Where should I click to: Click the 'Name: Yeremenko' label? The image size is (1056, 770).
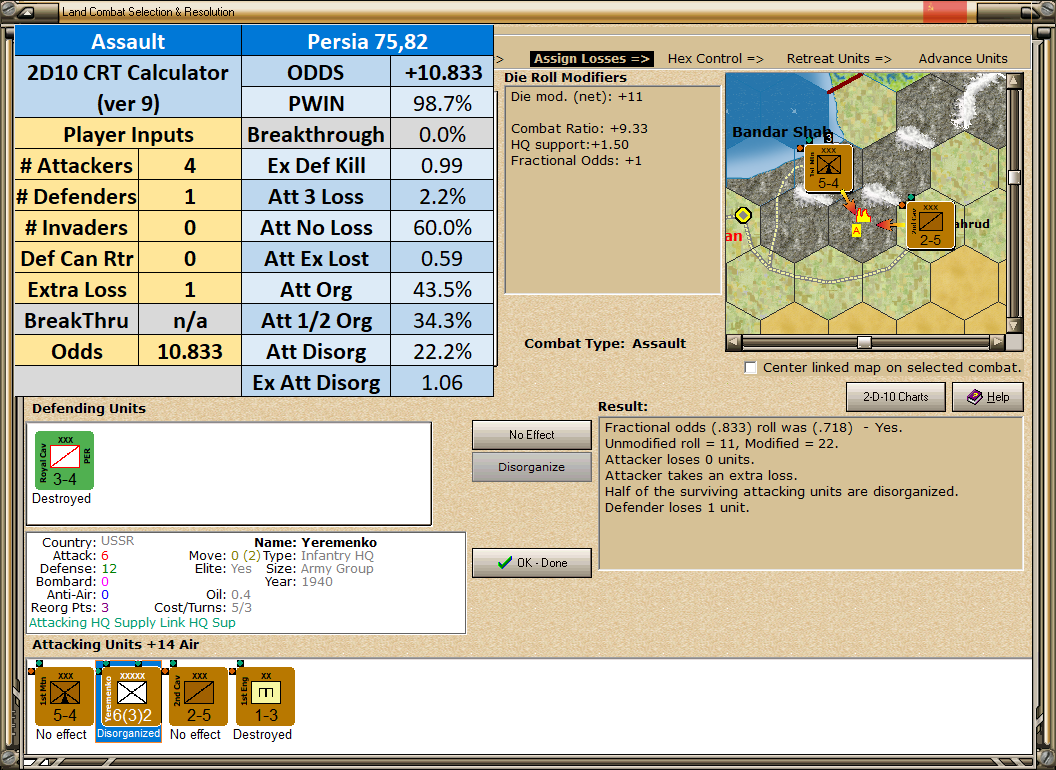tap(315, 542)
